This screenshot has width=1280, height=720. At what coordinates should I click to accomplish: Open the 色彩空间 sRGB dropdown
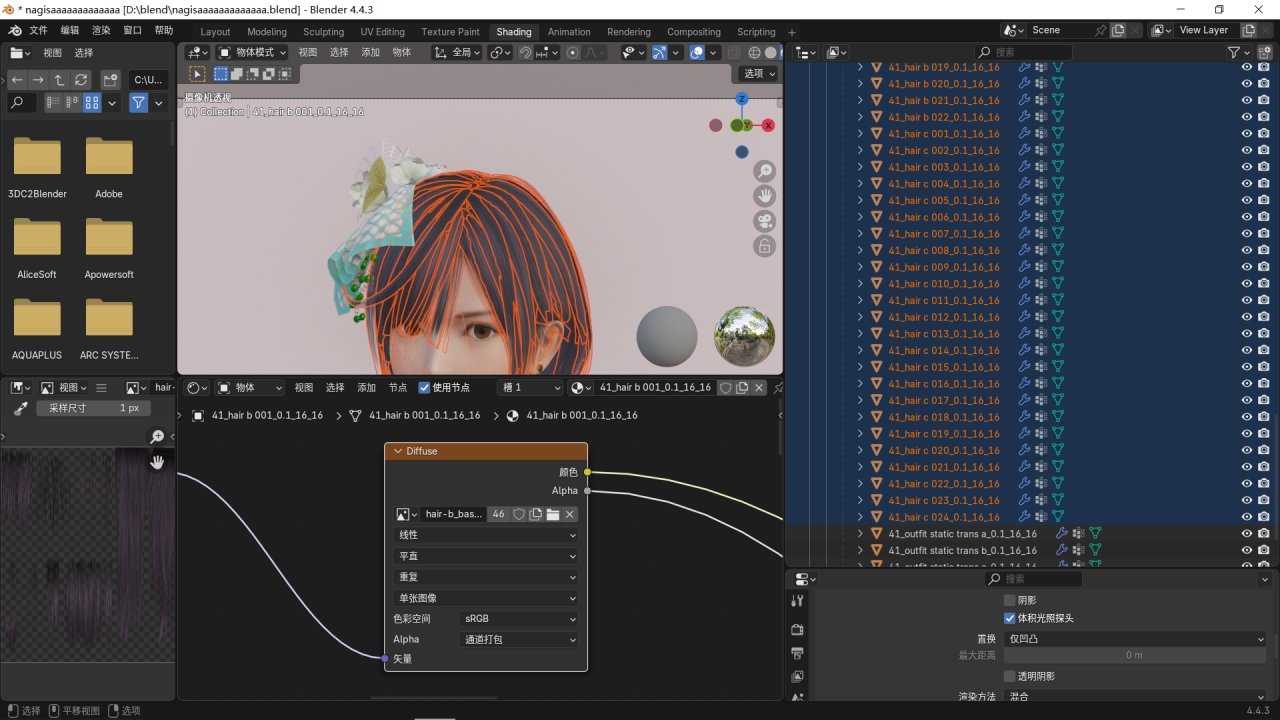coord(519,619)
